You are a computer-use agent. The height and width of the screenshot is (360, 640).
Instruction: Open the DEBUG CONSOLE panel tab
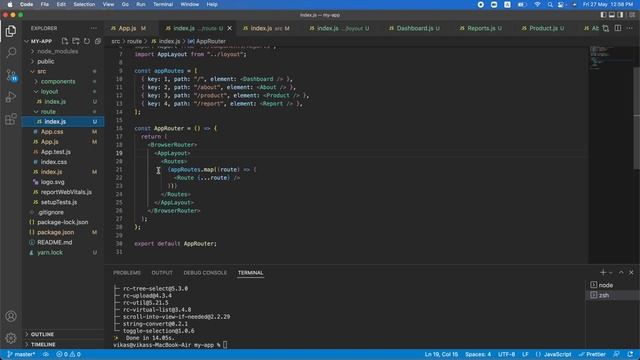205,273
